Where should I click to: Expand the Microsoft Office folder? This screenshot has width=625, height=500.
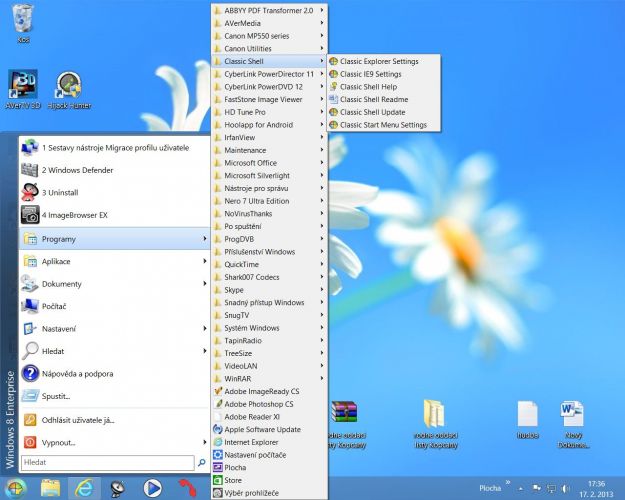point(269,163)
